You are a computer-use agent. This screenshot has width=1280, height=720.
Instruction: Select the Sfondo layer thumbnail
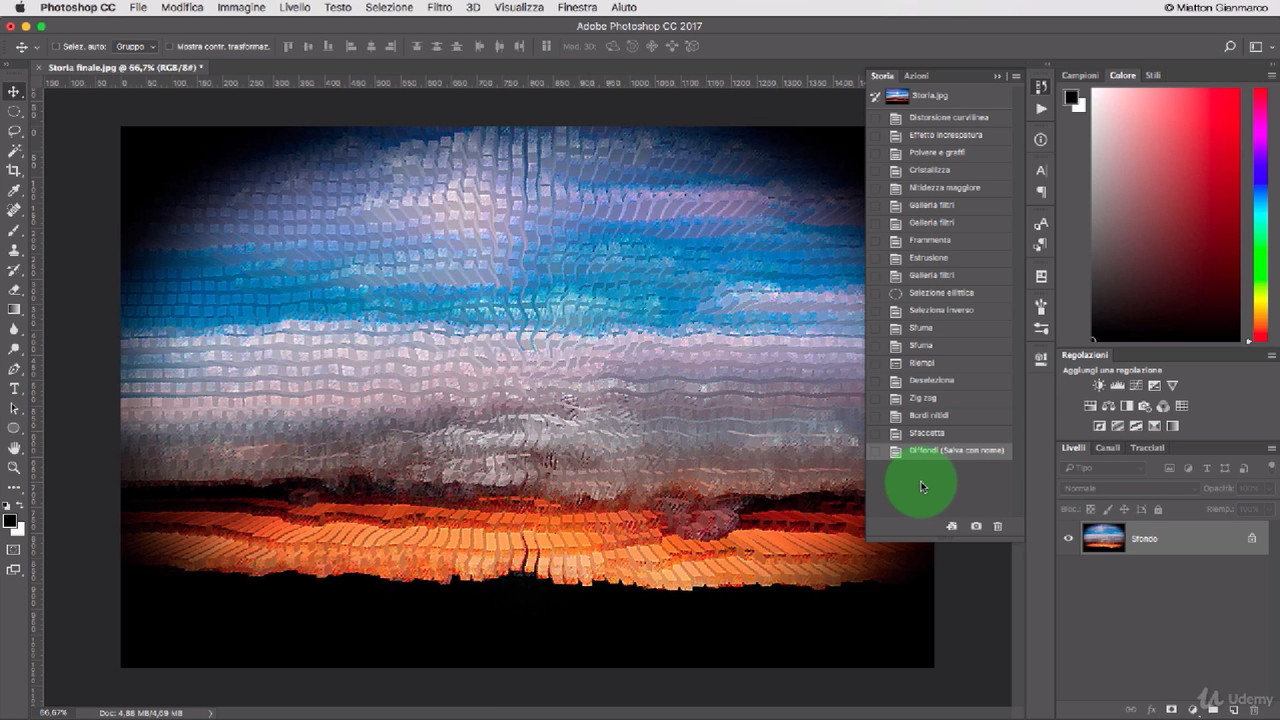[1104, 538]
